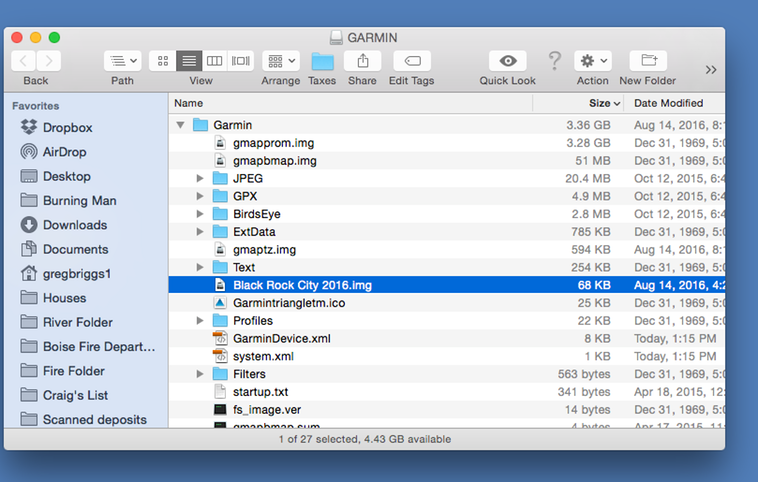Click the Garmin folder icon
758x482 pixels.
tap(200, 125)
